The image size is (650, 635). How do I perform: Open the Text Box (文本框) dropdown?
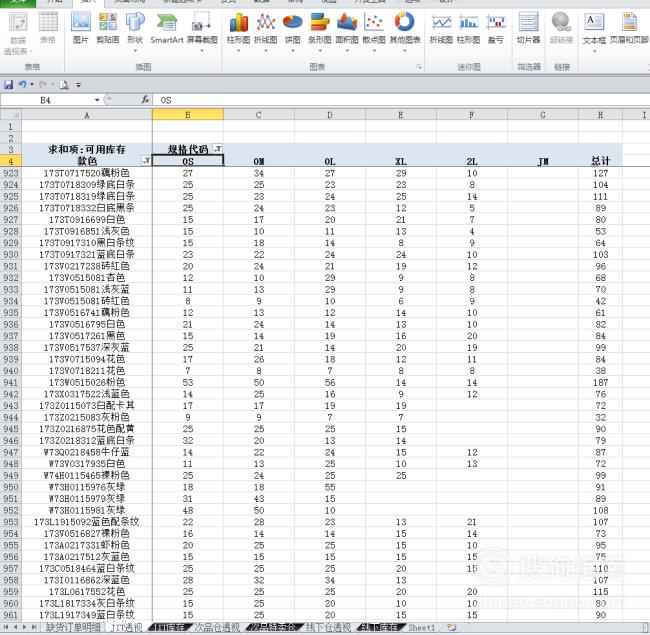coord(594,51)
